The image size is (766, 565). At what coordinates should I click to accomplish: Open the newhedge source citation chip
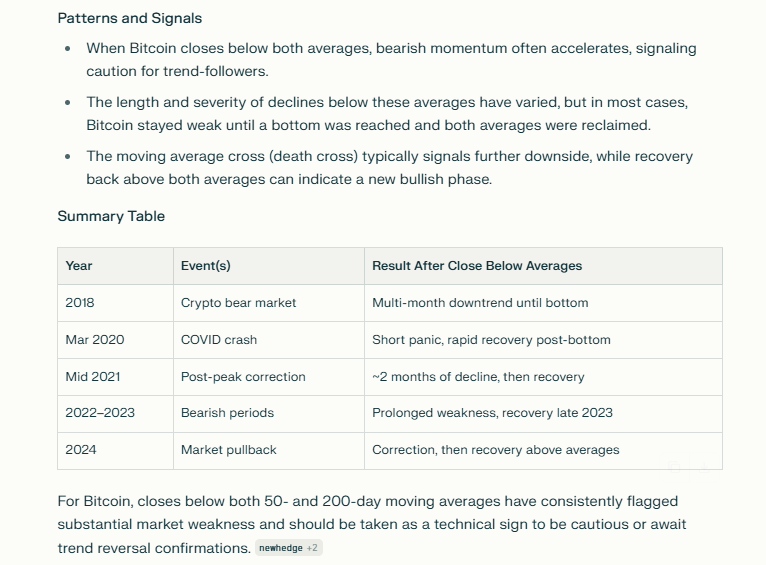[281, 548]
